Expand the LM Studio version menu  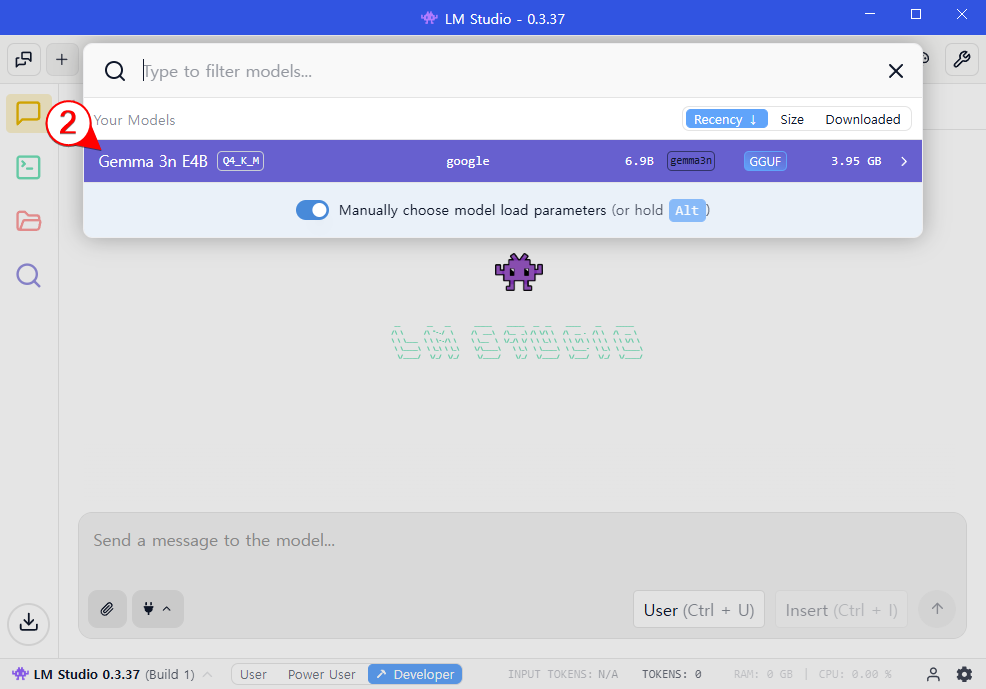208,674
